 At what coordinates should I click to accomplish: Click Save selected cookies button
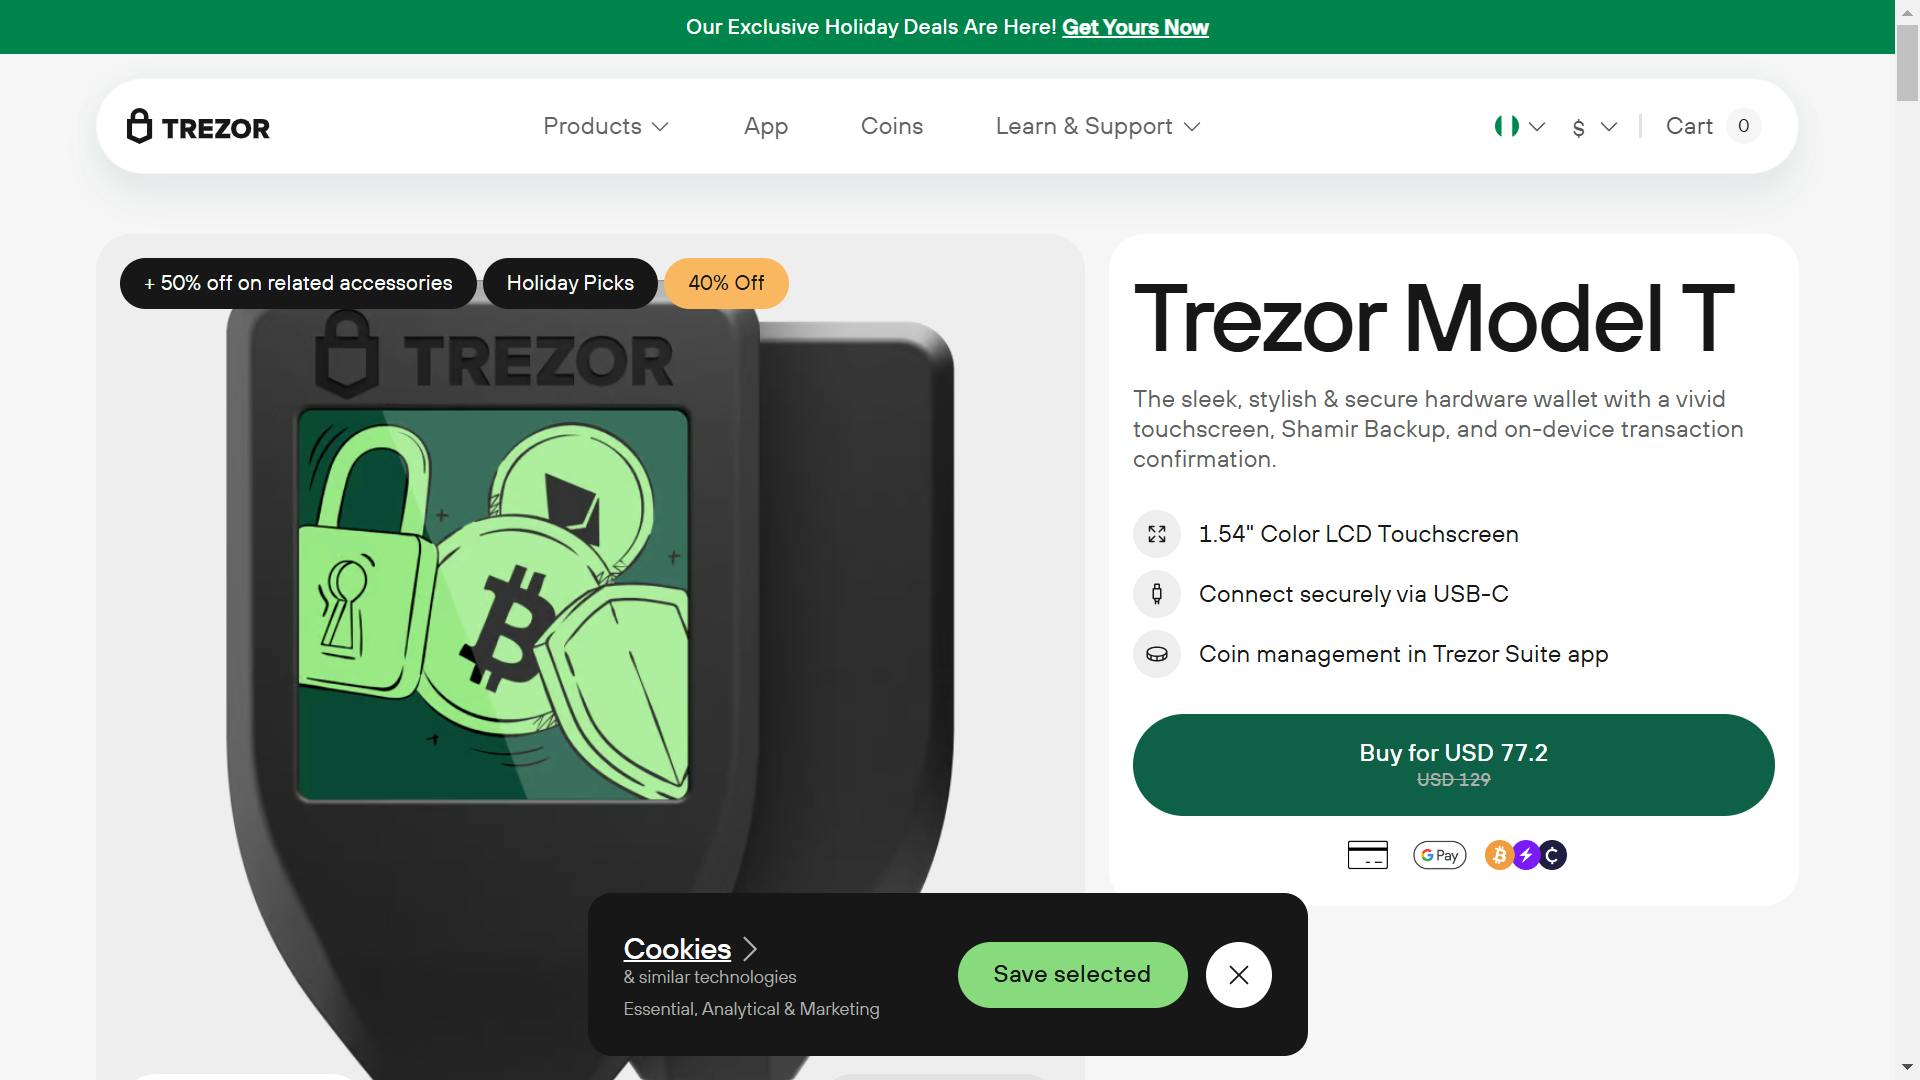(1072, 975)
